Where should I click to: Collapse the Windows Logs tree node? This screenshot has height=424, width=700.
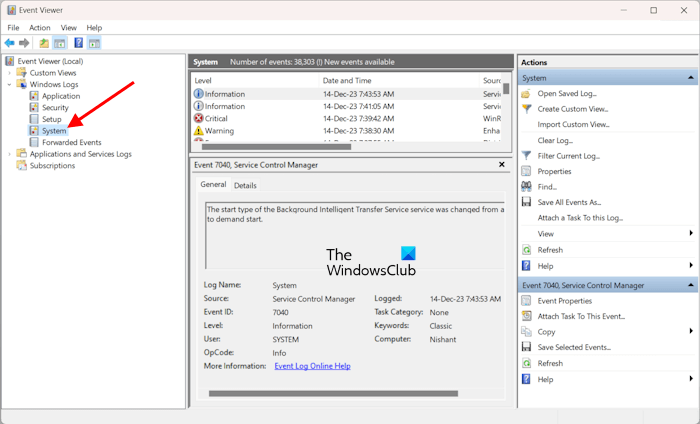click(x=9, y=84)
